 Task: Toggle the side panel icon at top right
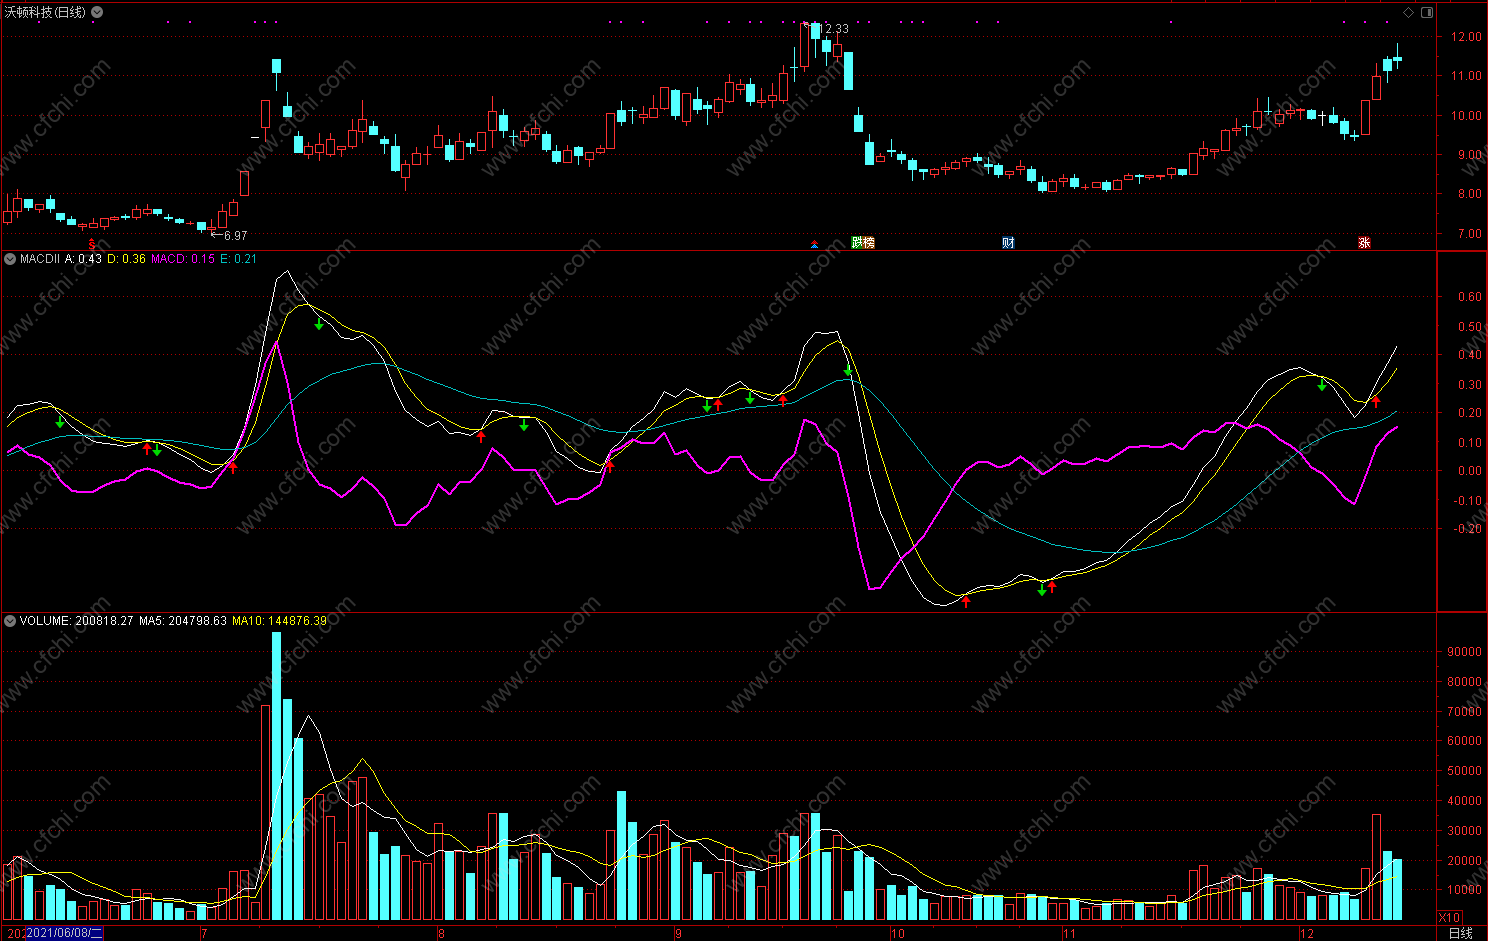pyautogui.click(x=1427, y=12)
